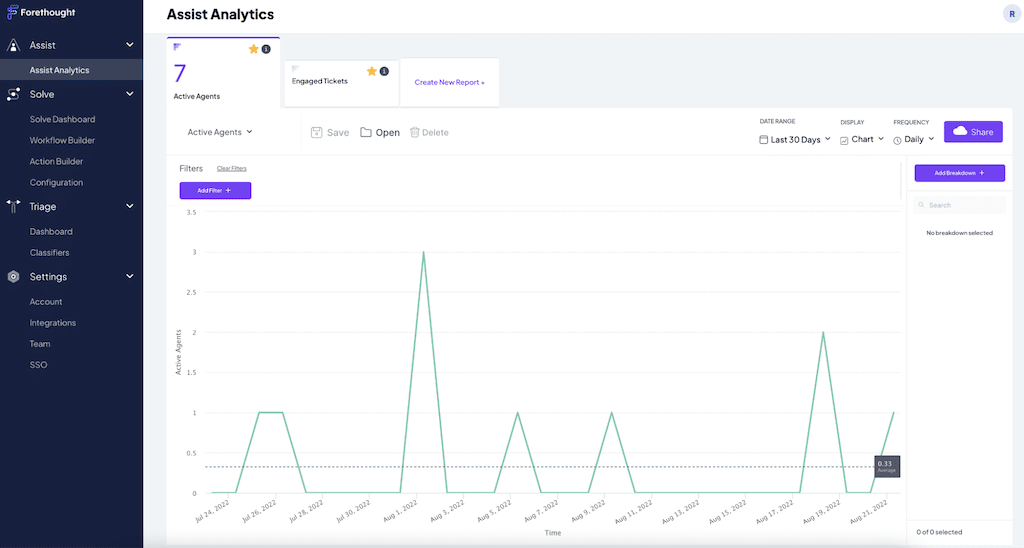Click the Add Filter button

point(215,190)
